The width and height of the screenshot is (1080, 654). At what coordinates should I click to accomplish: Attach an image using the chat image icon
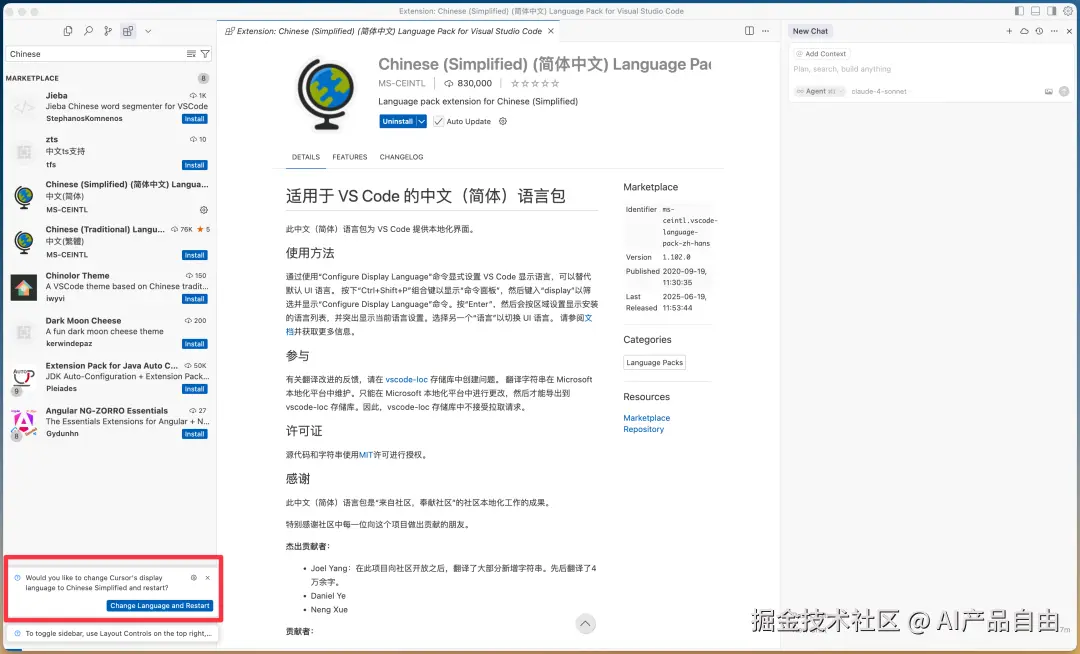pyautogui.click(x=1048, y=92)
